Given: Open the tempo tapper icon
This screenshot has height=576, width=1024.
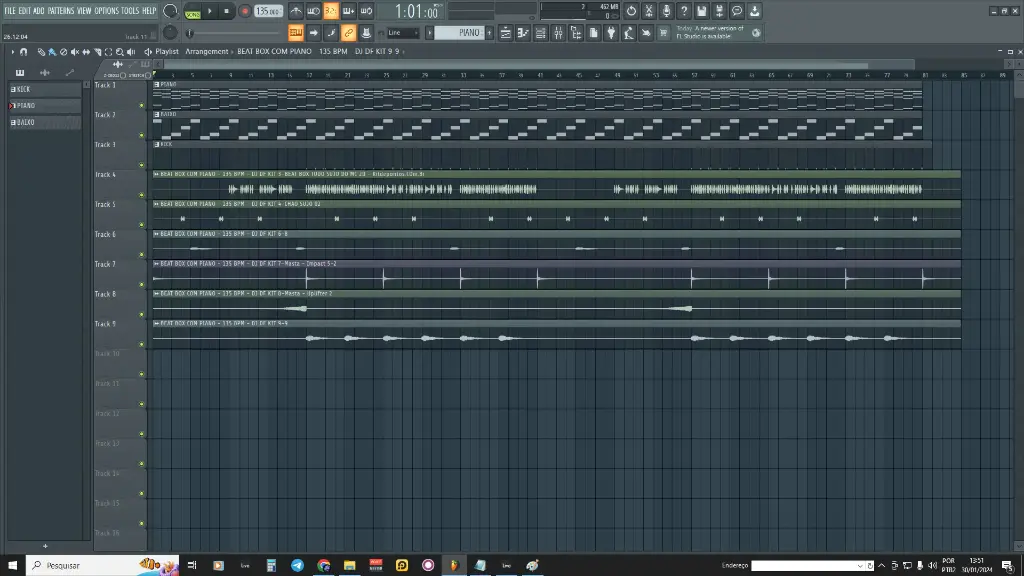Looking at the screenshot, I should [x=629, y=33].
